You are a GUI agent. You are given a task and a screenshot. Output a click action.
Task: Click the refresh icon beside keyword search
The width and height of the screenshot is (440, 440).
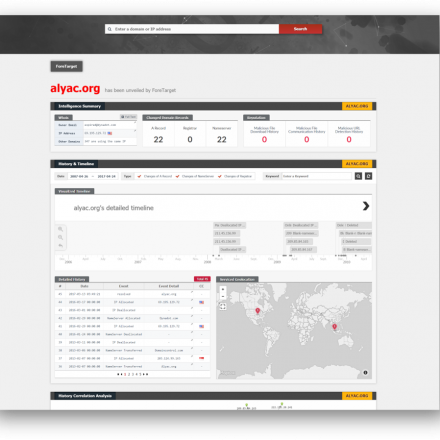[368, 176]
